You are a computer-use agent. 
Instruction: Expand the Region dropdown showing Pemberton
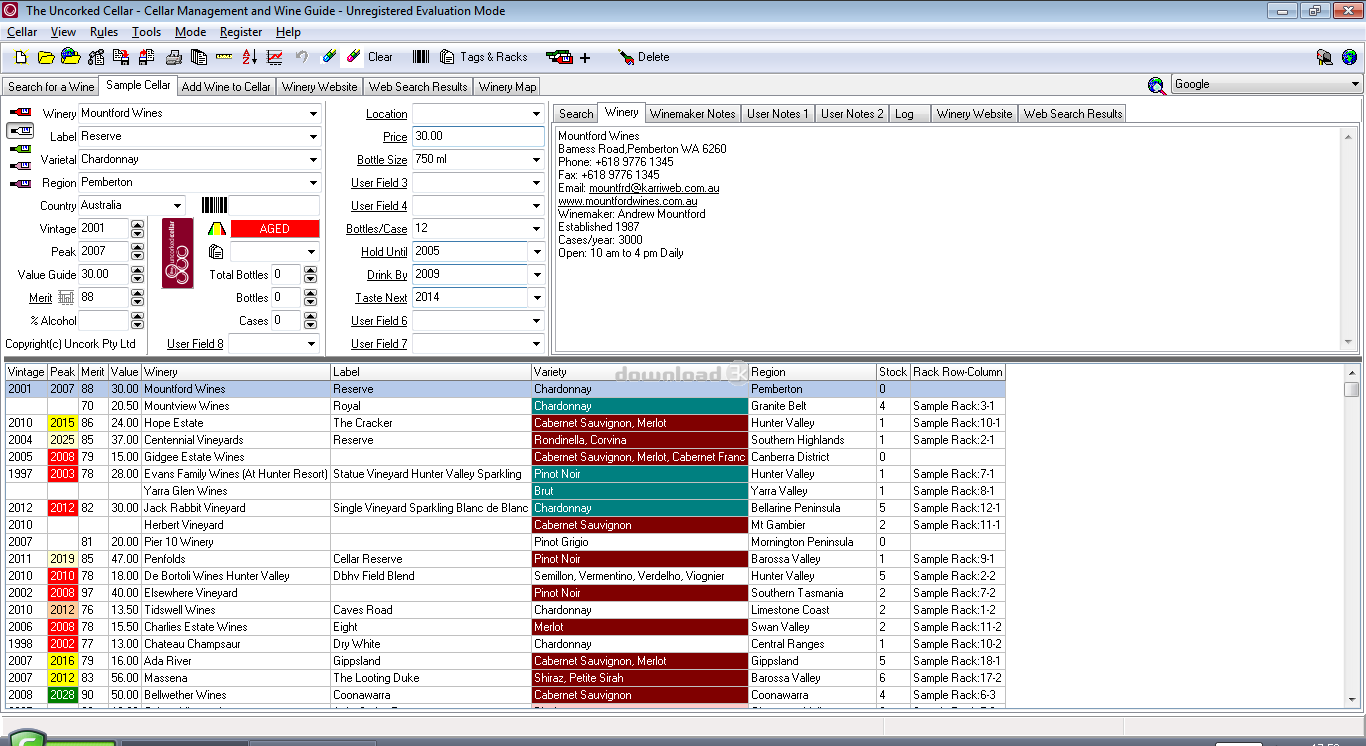tap(313, 183)
